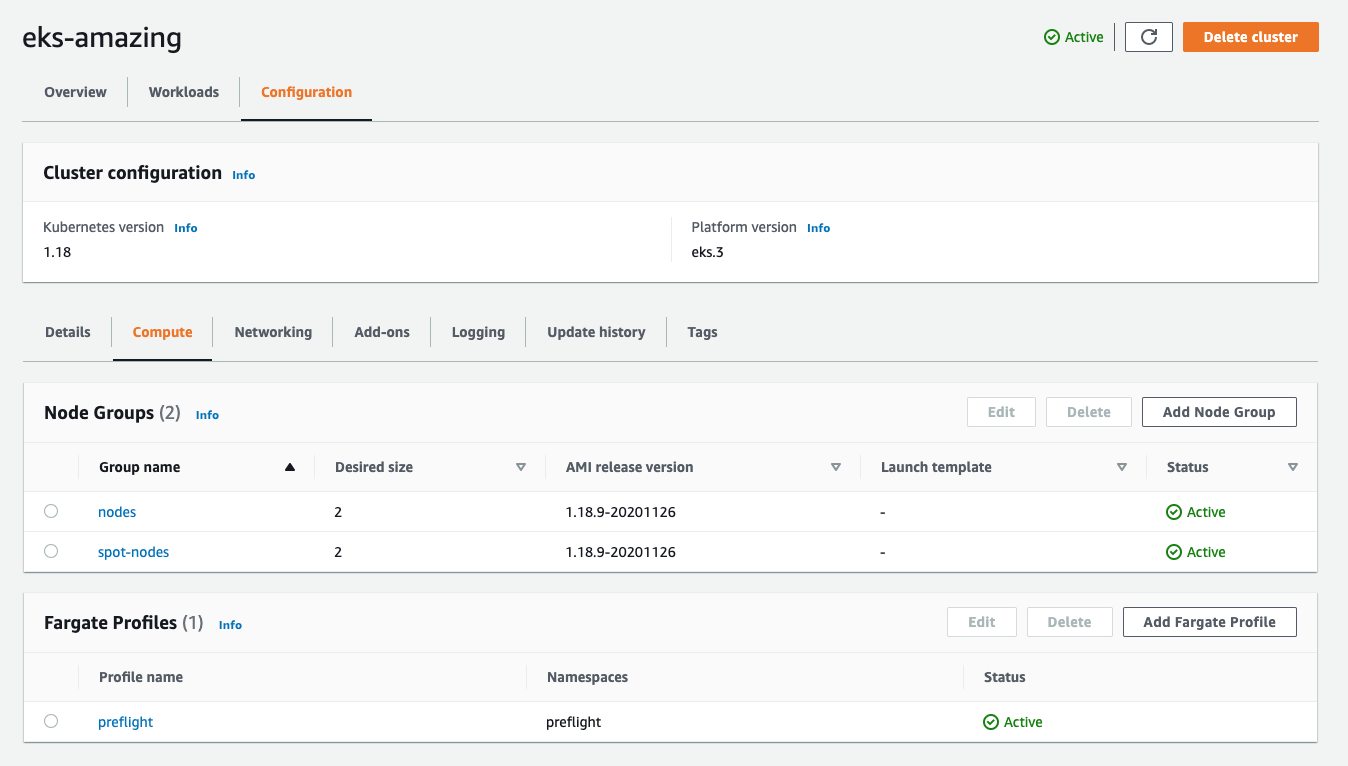Click Add Node Group button
1348x766 pixels.
[1219, 412]
